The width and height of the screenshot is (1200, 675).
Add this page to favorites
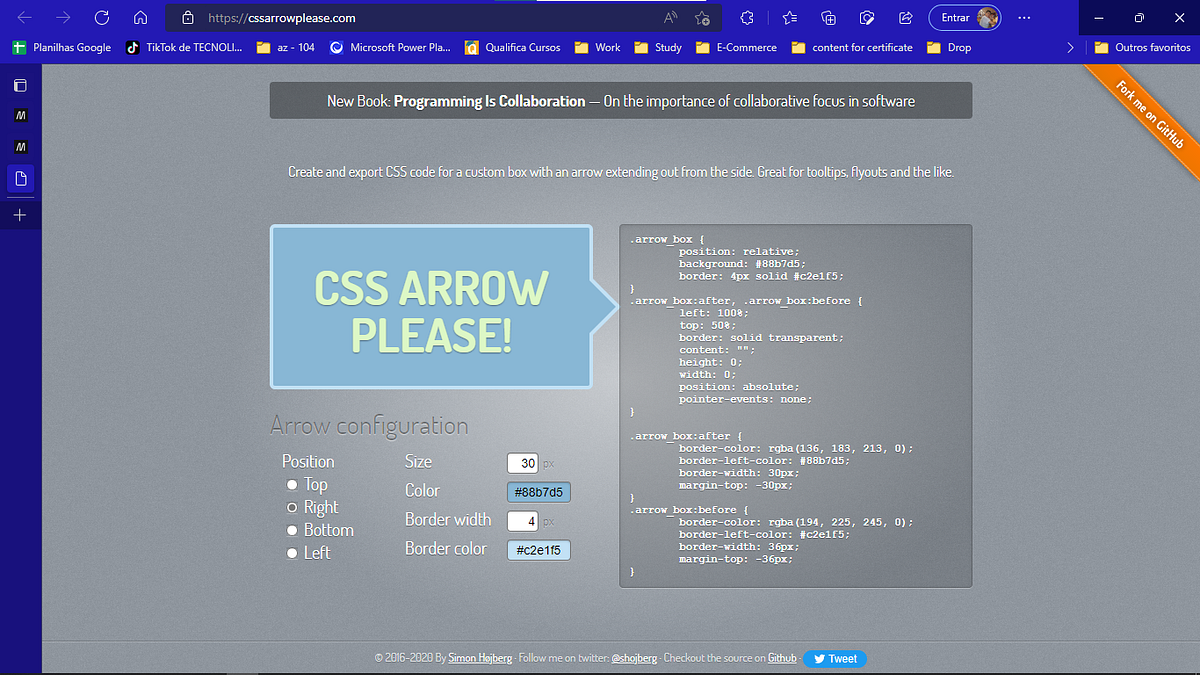pos(704,17)
